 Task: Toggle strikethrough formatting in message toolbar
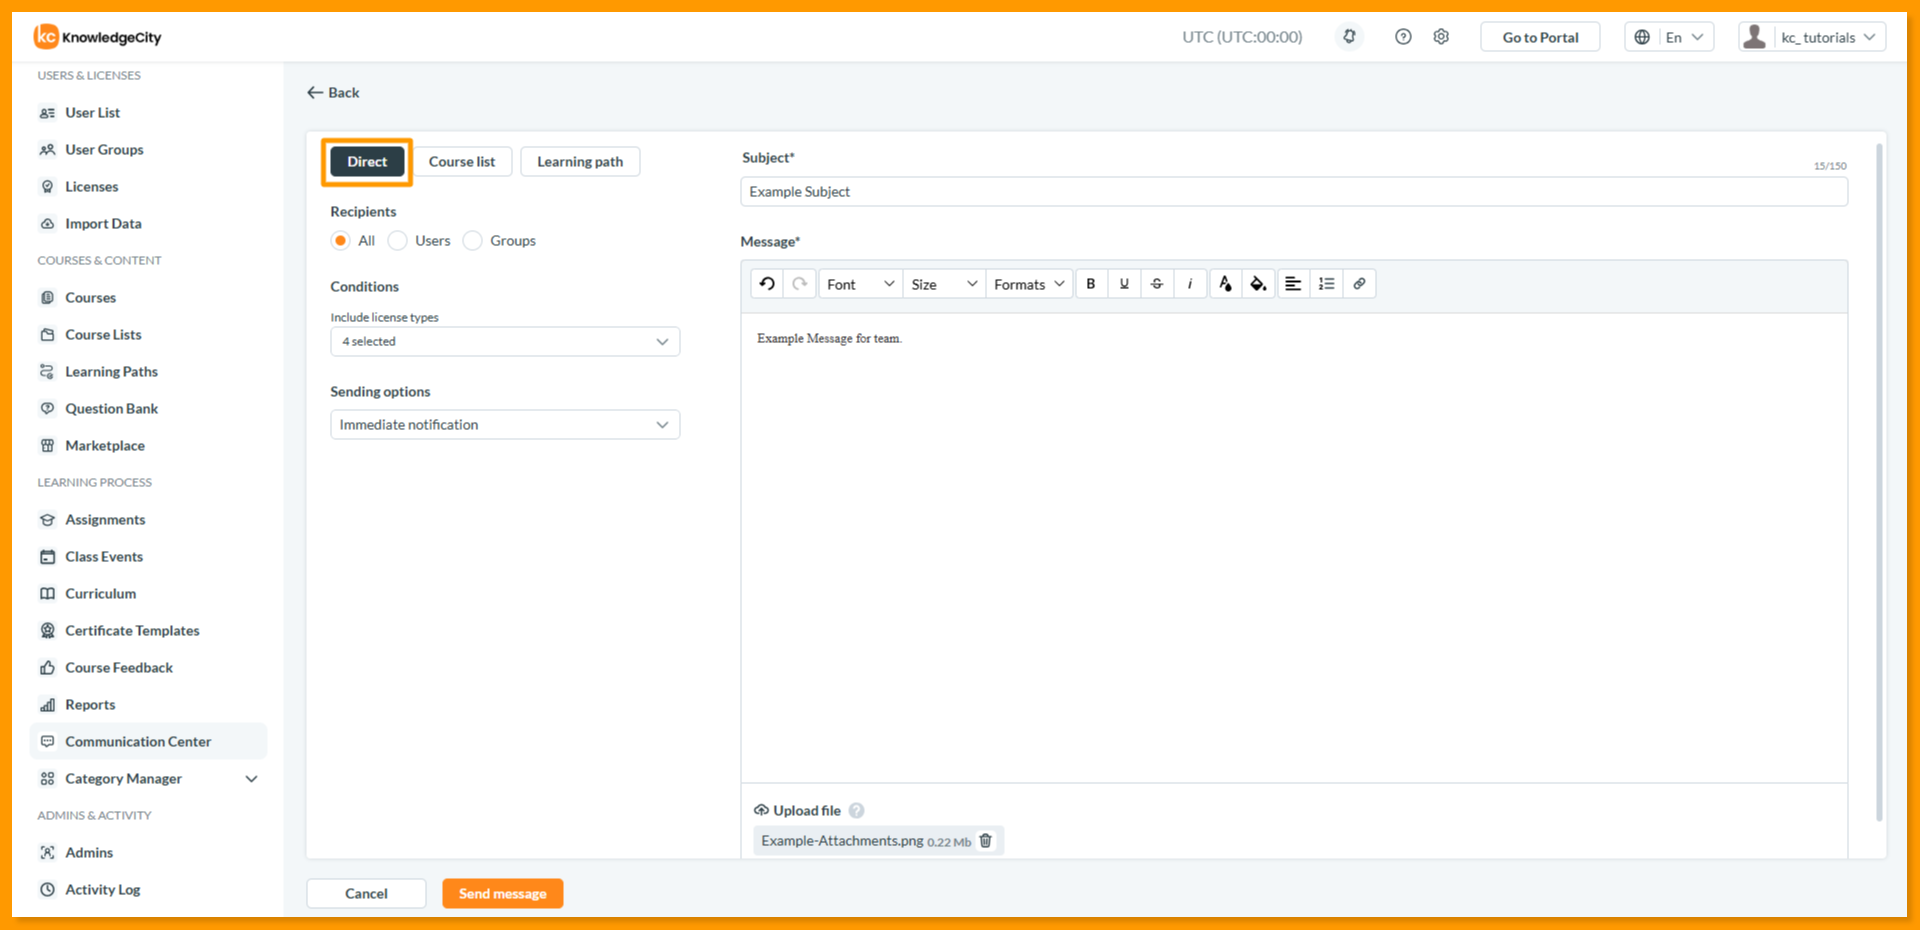click(1157, 284)
